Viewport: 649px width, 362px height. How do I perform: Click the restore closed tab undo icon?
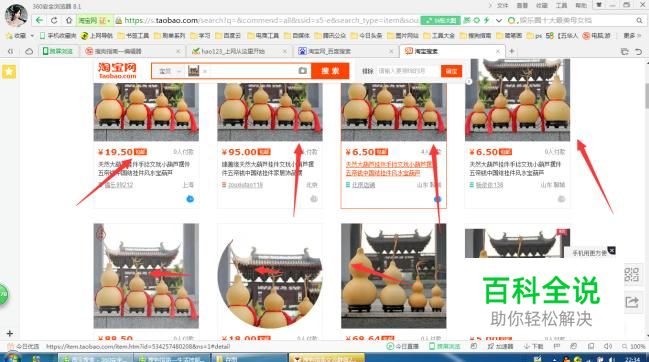click(639, 51)
